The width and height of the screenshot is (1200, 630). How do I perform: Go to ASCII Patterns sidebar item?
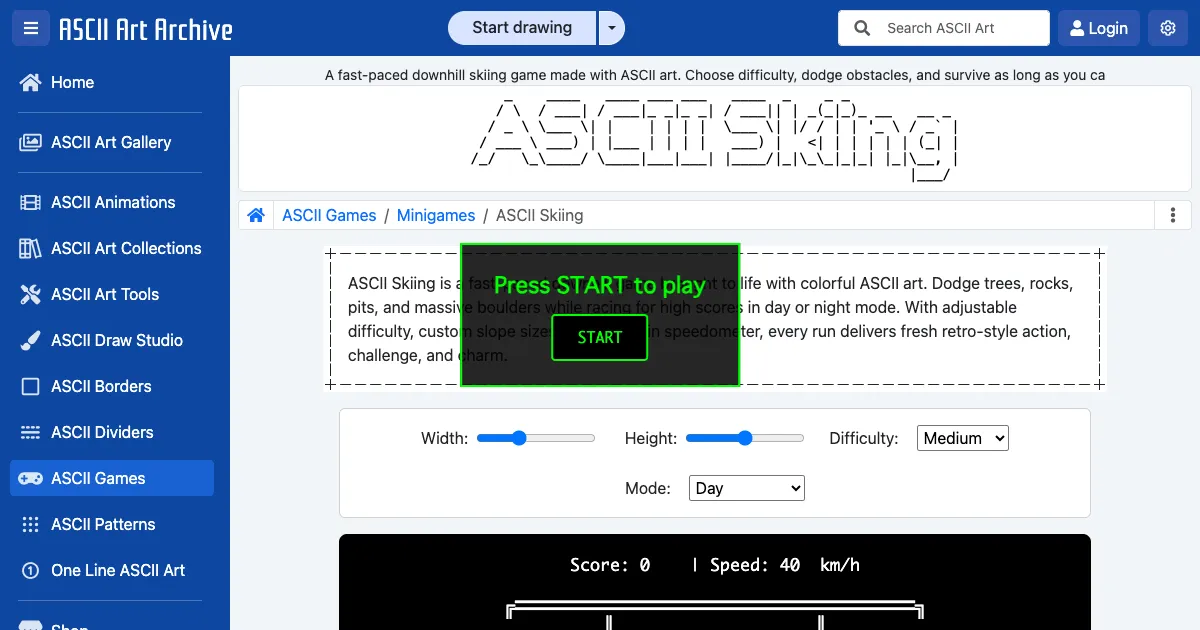pos(103,524)
